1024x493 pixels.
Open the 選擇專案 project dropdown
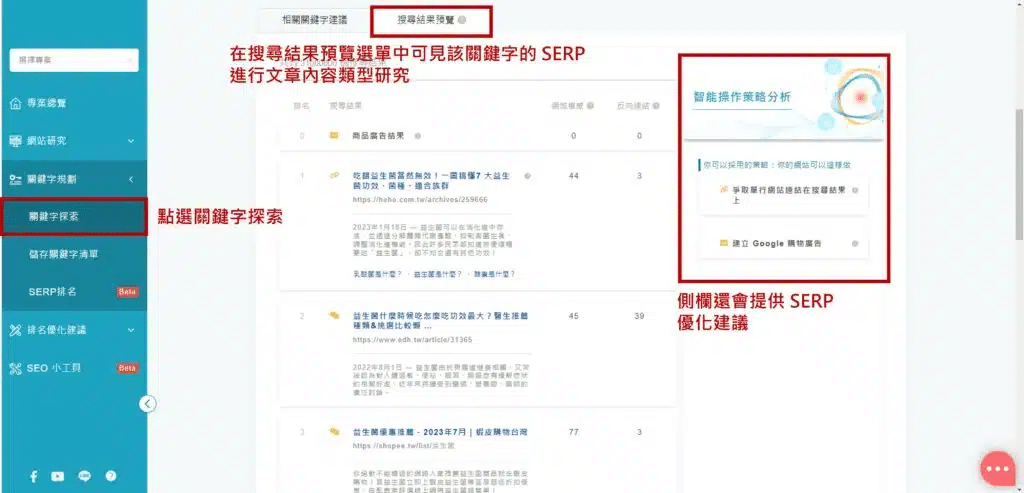coord(72,60)
